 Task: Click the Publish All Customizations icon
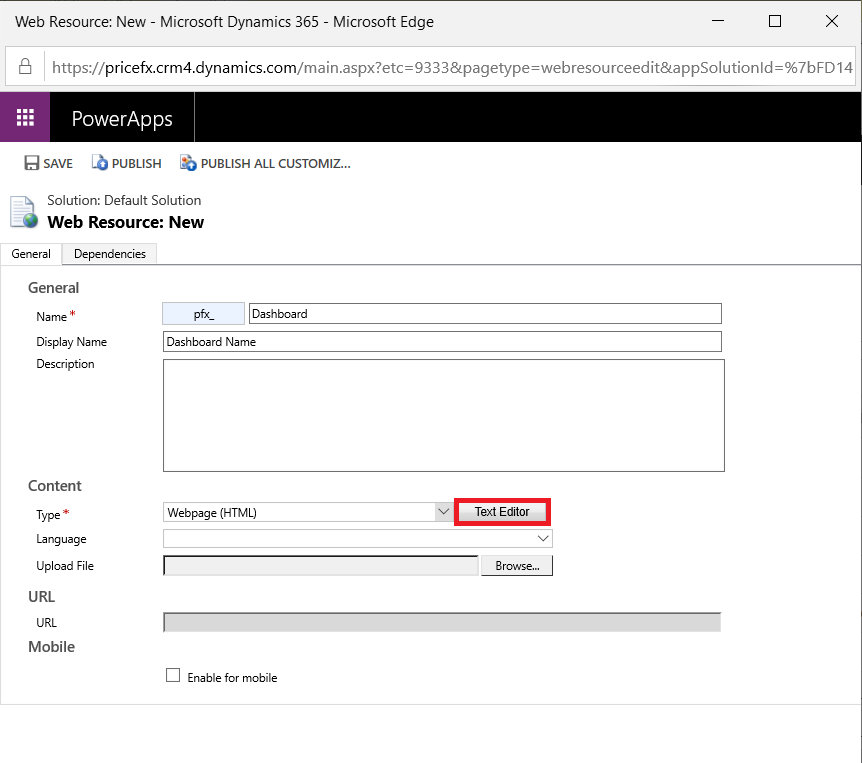(x=187, y=163)
